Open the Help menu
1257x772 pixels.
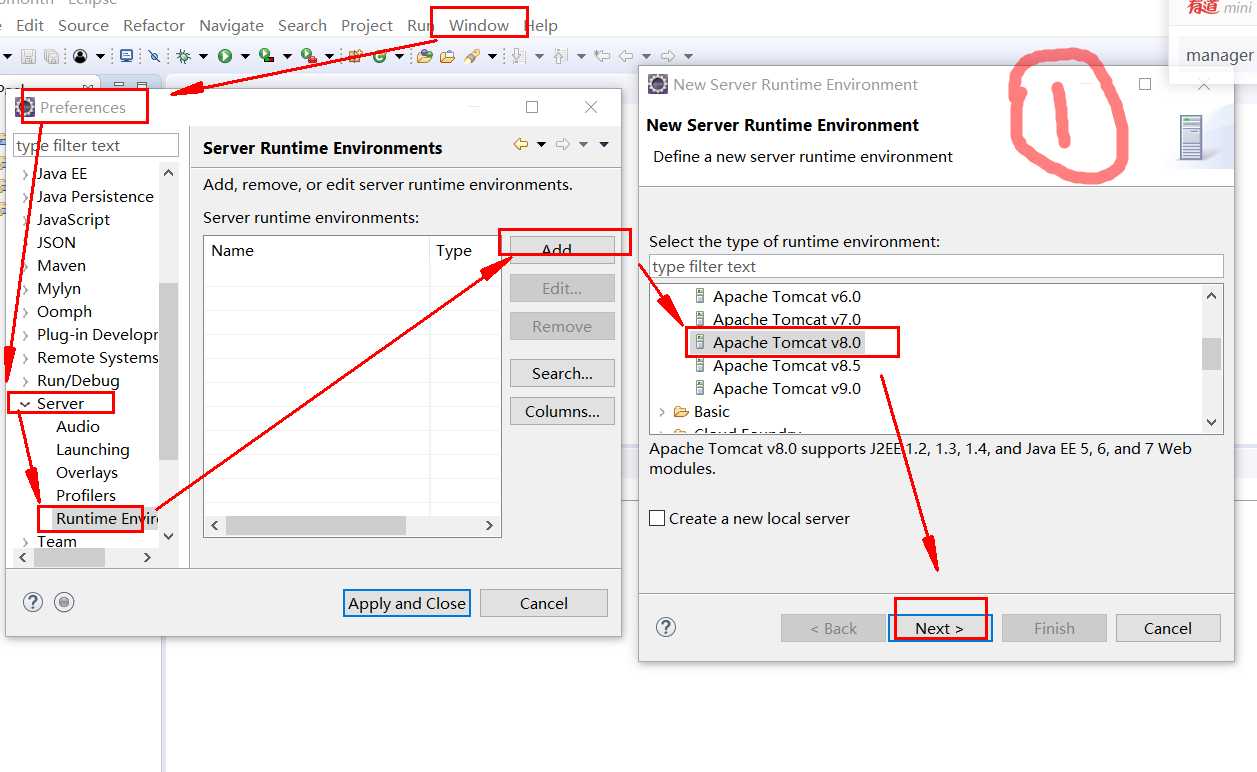click(541, 25)
